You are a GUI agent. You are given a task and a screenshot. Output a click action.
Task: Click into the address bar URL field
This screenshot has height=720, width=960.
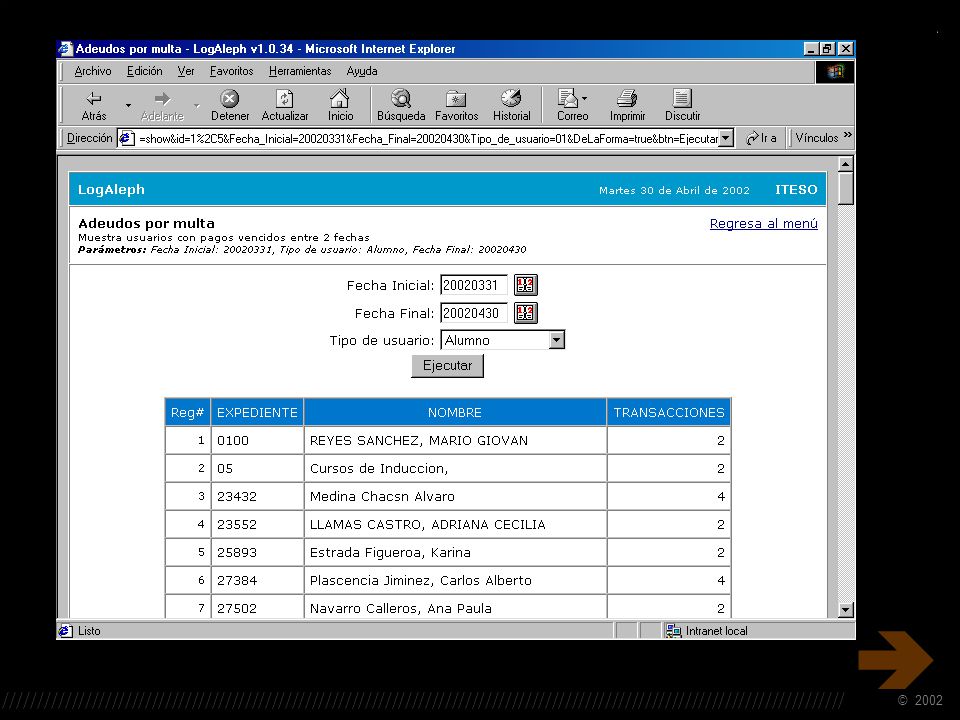click(427, 138)
